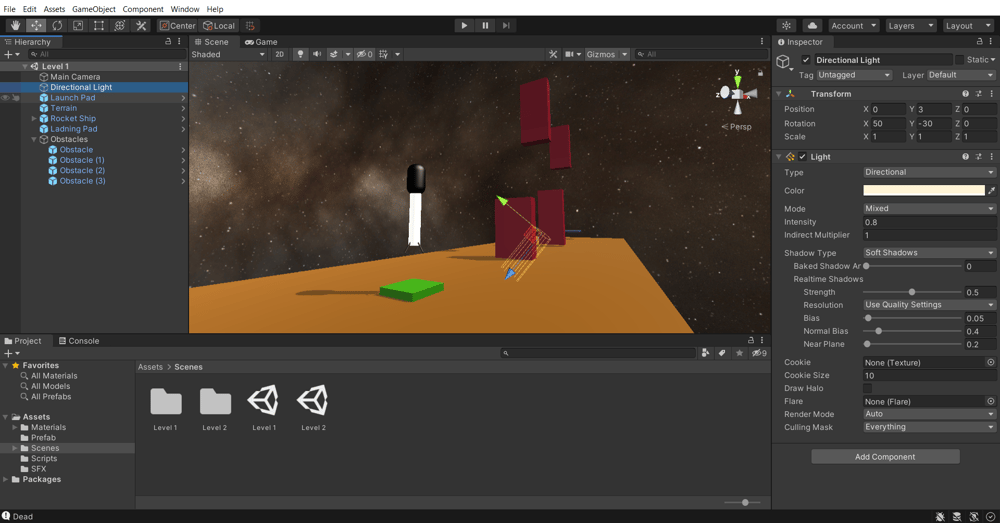Screen dimensions: 1000x523
Task: Click Assets in the breadcrumb
Action: [151, 367]
